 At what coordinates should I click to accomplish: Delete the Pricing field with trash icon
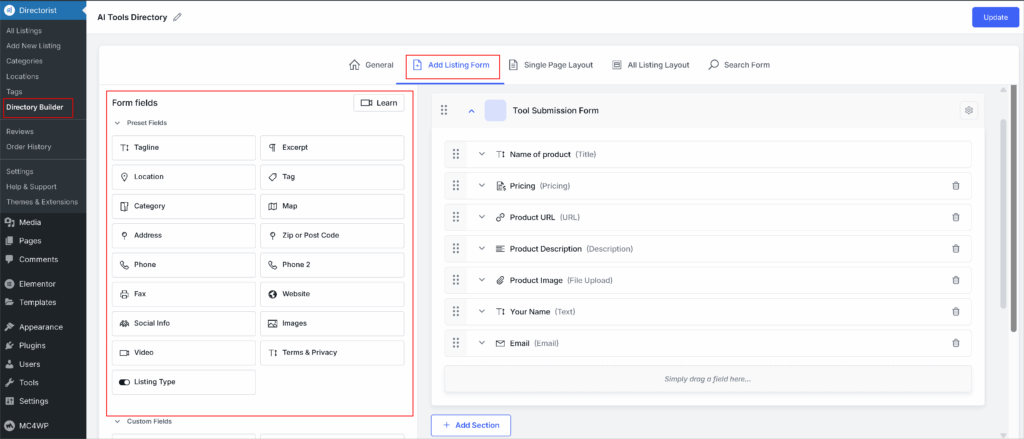pos(955,186)
